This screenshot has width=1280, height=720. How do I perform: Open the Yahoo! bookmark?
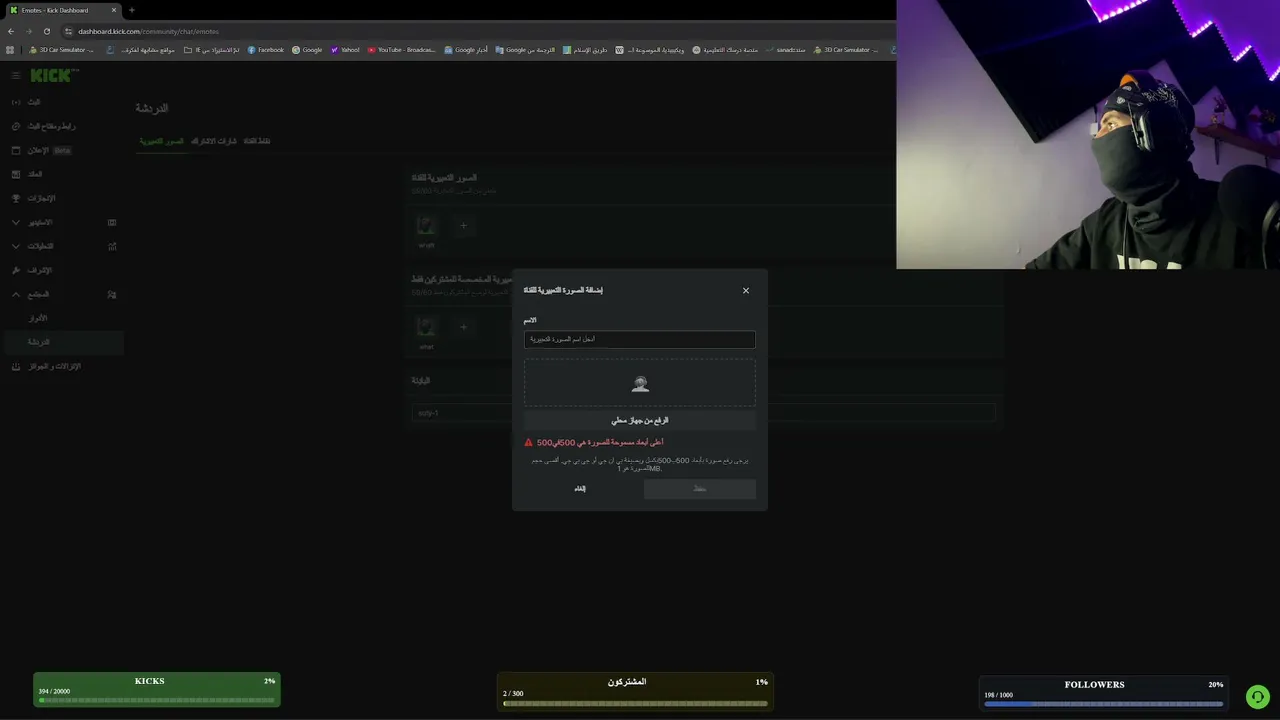click(345, 50)
